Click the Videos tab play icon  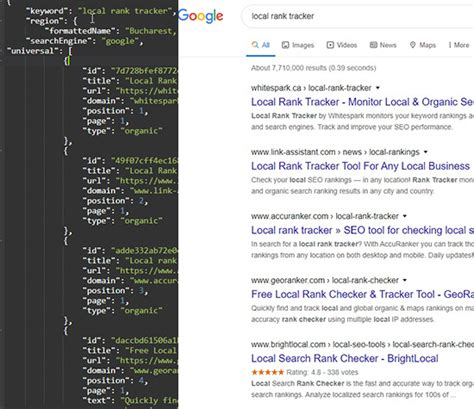point(330,45)
